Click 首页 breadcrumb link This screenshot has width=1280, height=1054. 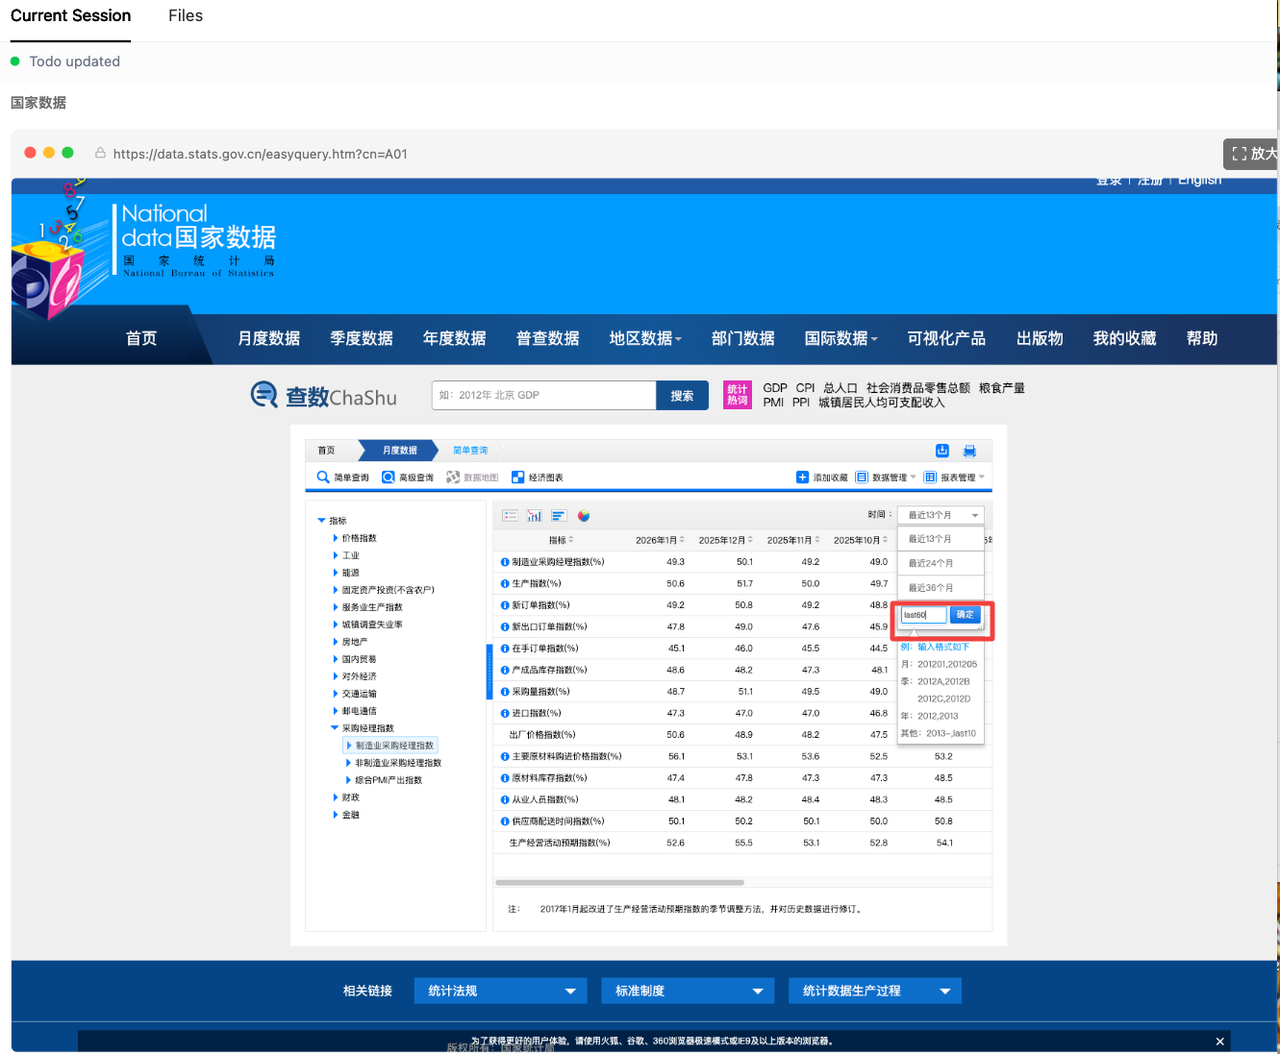click(x=326, y=450)
